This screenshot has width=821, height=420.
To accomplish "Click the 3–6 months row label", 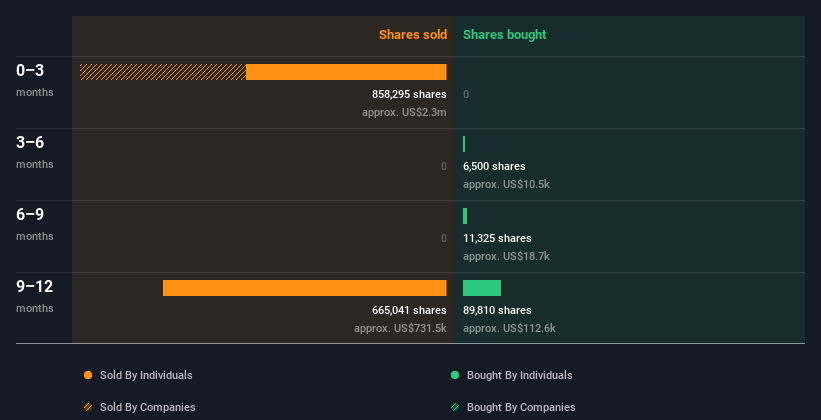I will (35, 152).
